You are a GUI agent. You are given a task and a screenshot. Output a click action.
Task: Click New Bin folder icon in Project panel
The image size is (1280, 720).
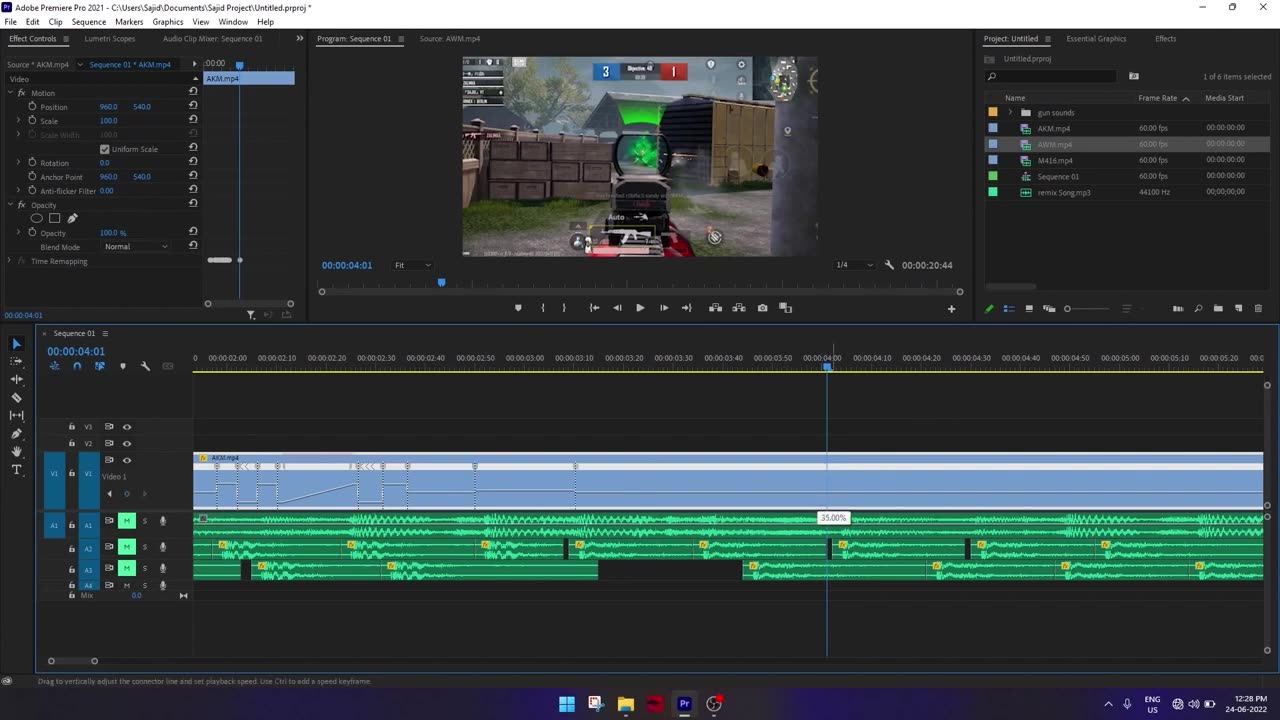point(1218,308)
